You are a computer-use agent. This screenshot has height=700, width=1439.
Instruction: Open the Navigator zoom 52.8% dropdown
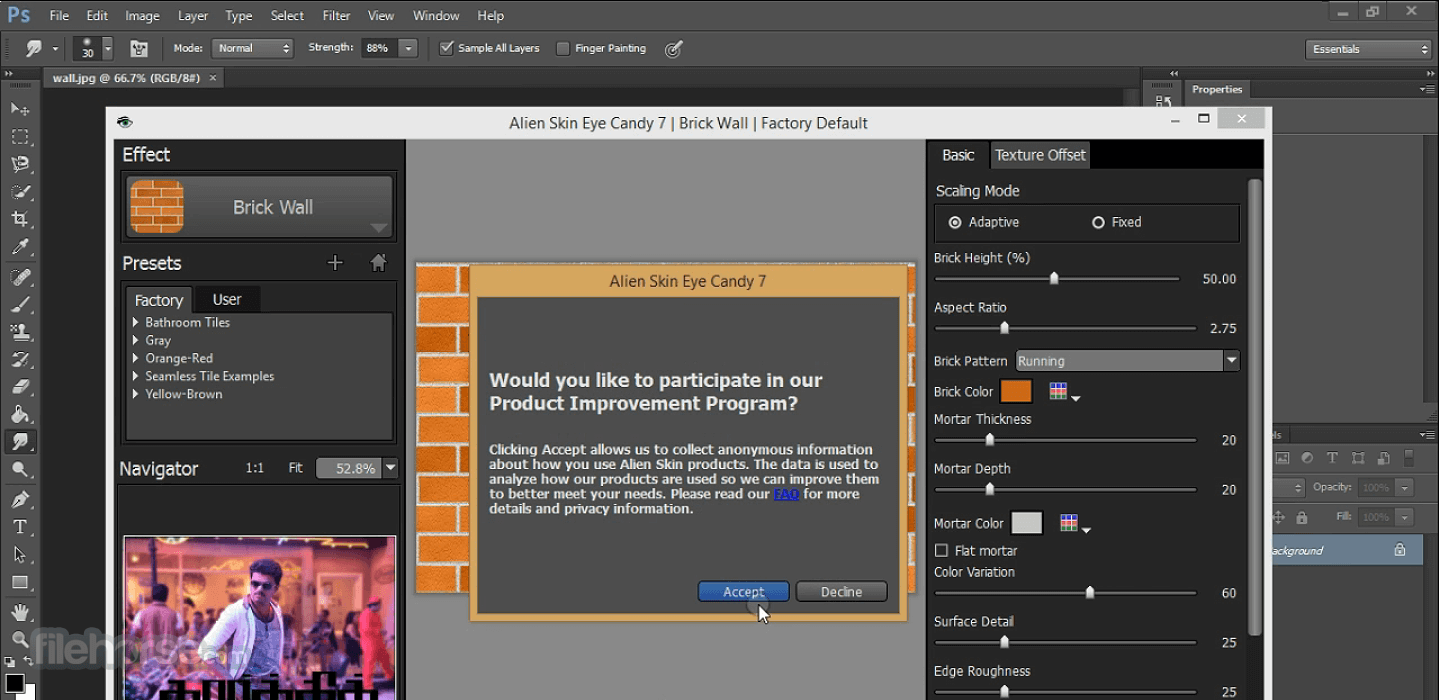pyautogui.click(x=390, y=468)
